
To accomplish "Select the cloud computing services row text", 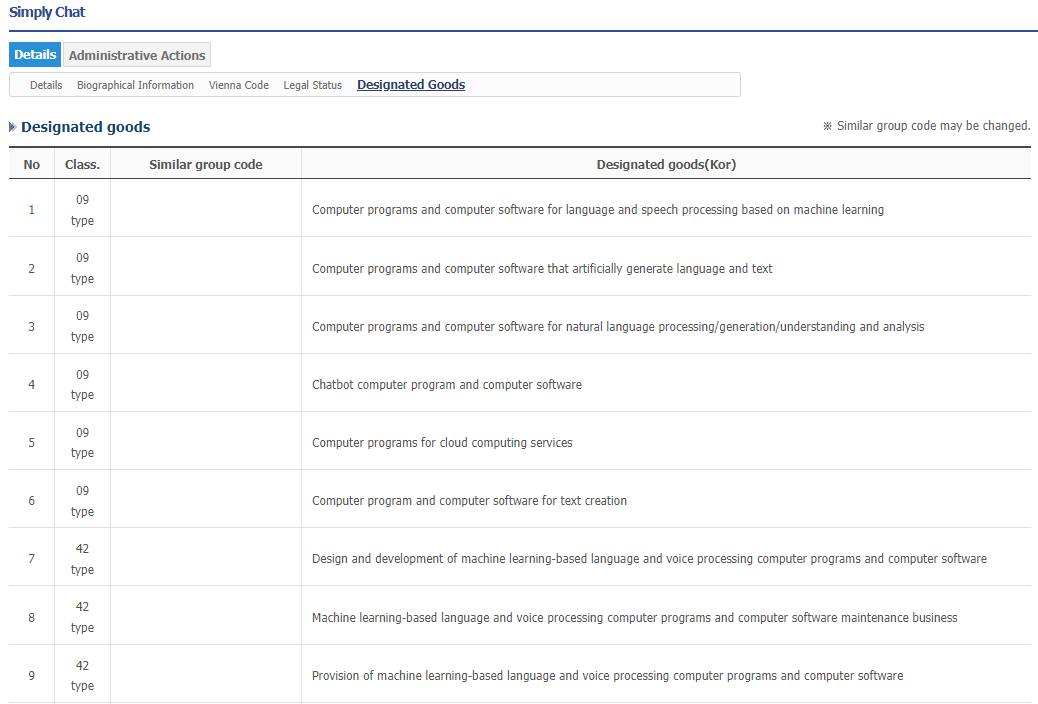I will 442,443.
